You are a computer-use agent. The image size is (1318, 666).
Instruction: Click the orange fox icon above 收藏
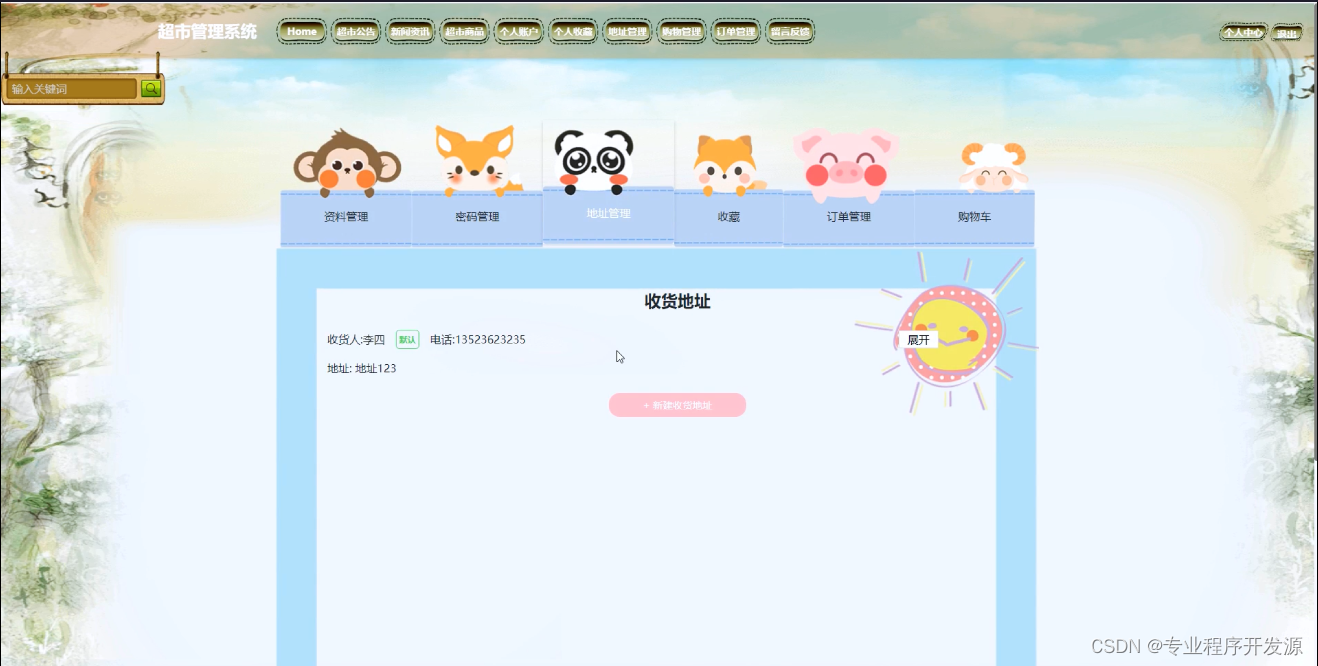[x=727, y=165]
